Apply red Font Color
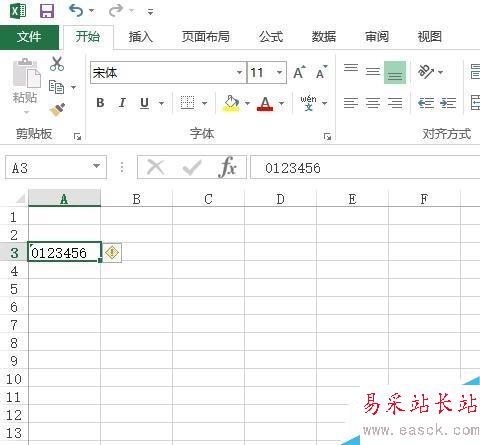 pyautogui.click(x=265, y=103)
